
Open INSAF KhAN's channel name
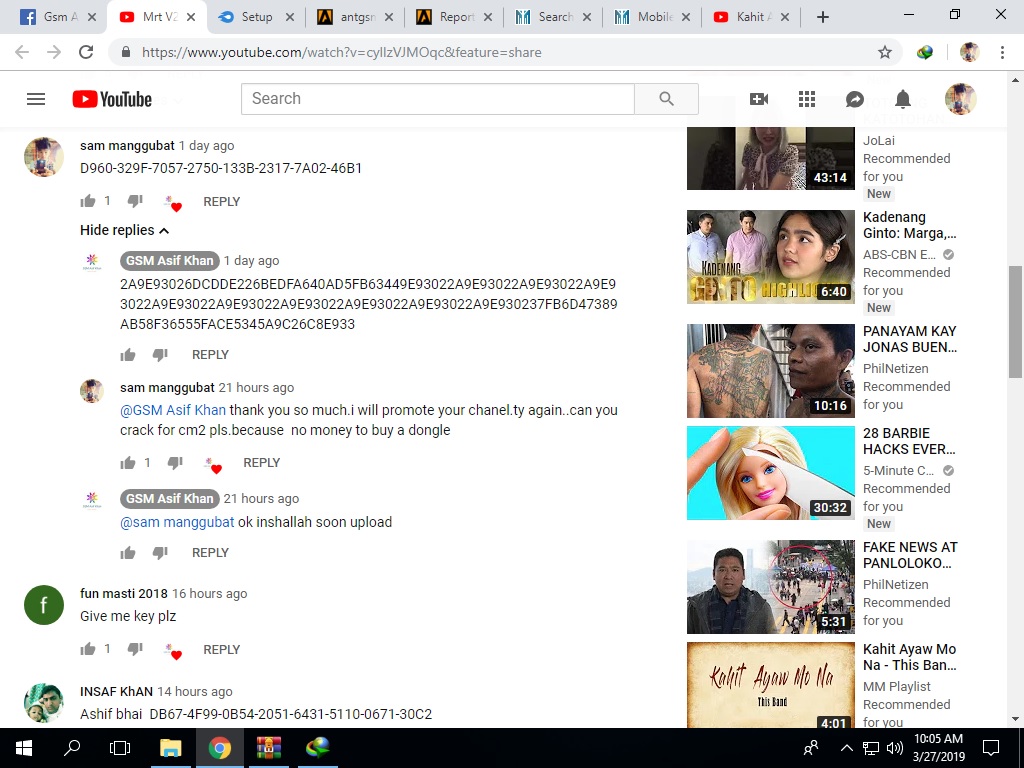[x=116, y=692]
